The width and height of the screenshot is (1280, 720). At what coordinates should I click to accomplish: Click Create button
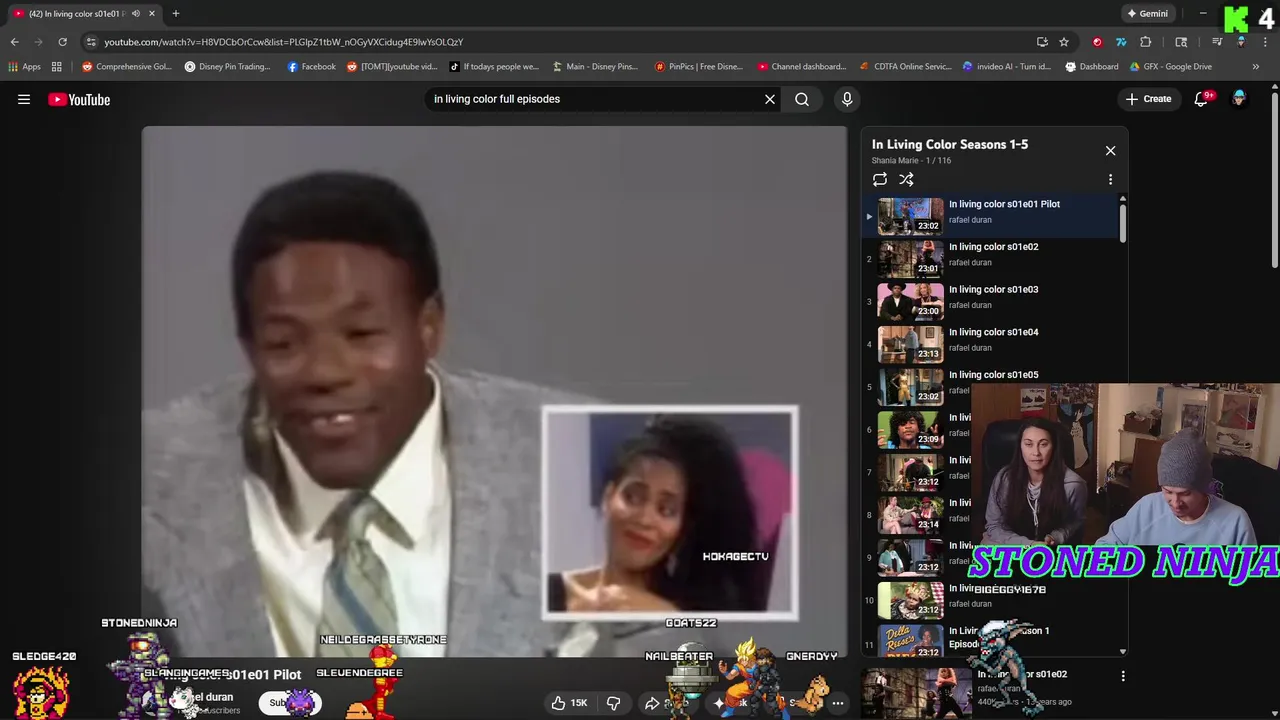1148,99
